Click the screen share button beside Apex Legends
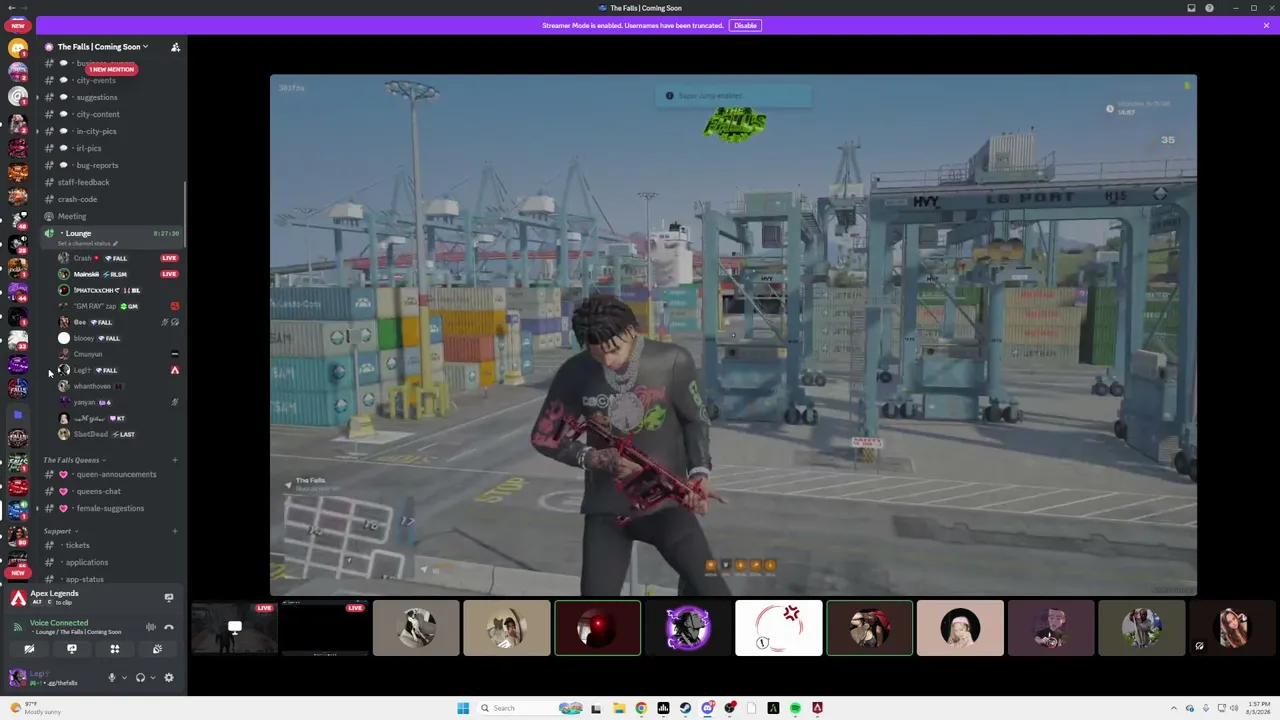This screenshot has height=720, width=1280. click(169, 597)
